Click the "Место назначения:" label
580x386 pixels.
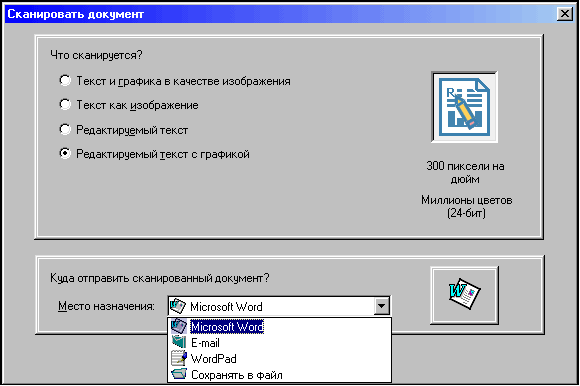click(106, 306)
